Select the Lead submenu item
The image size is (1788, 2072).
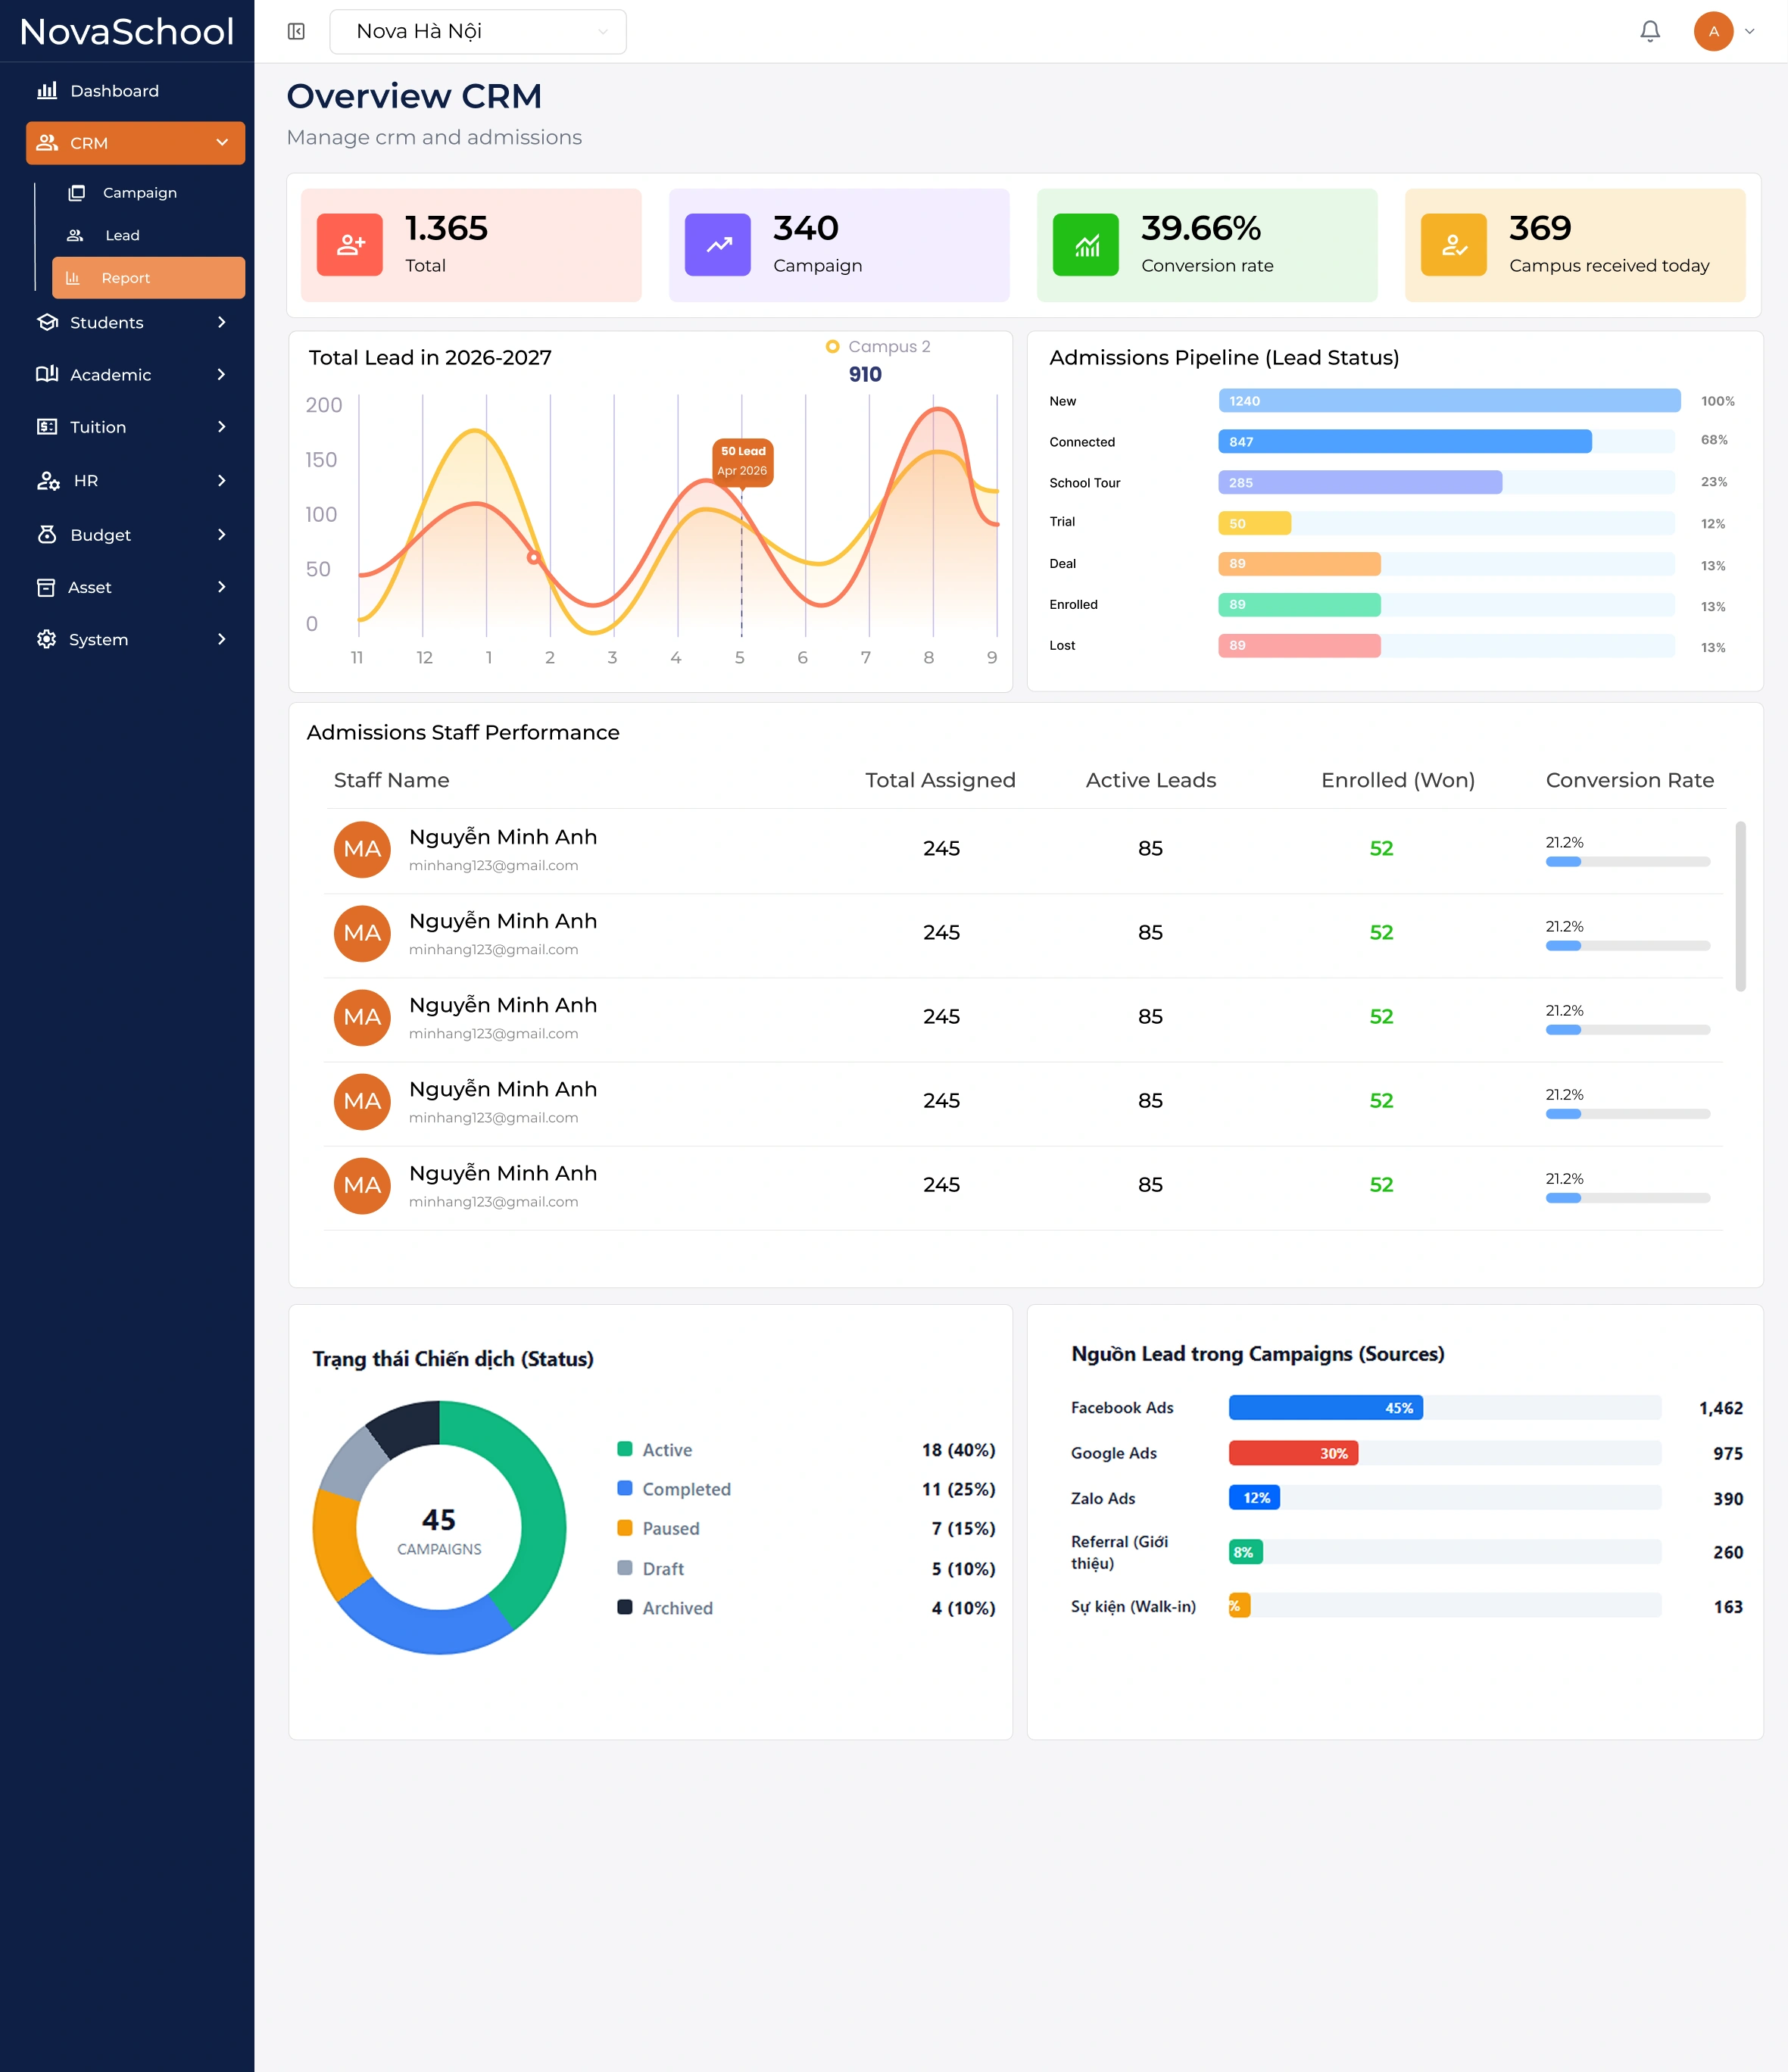click(122, 235)
